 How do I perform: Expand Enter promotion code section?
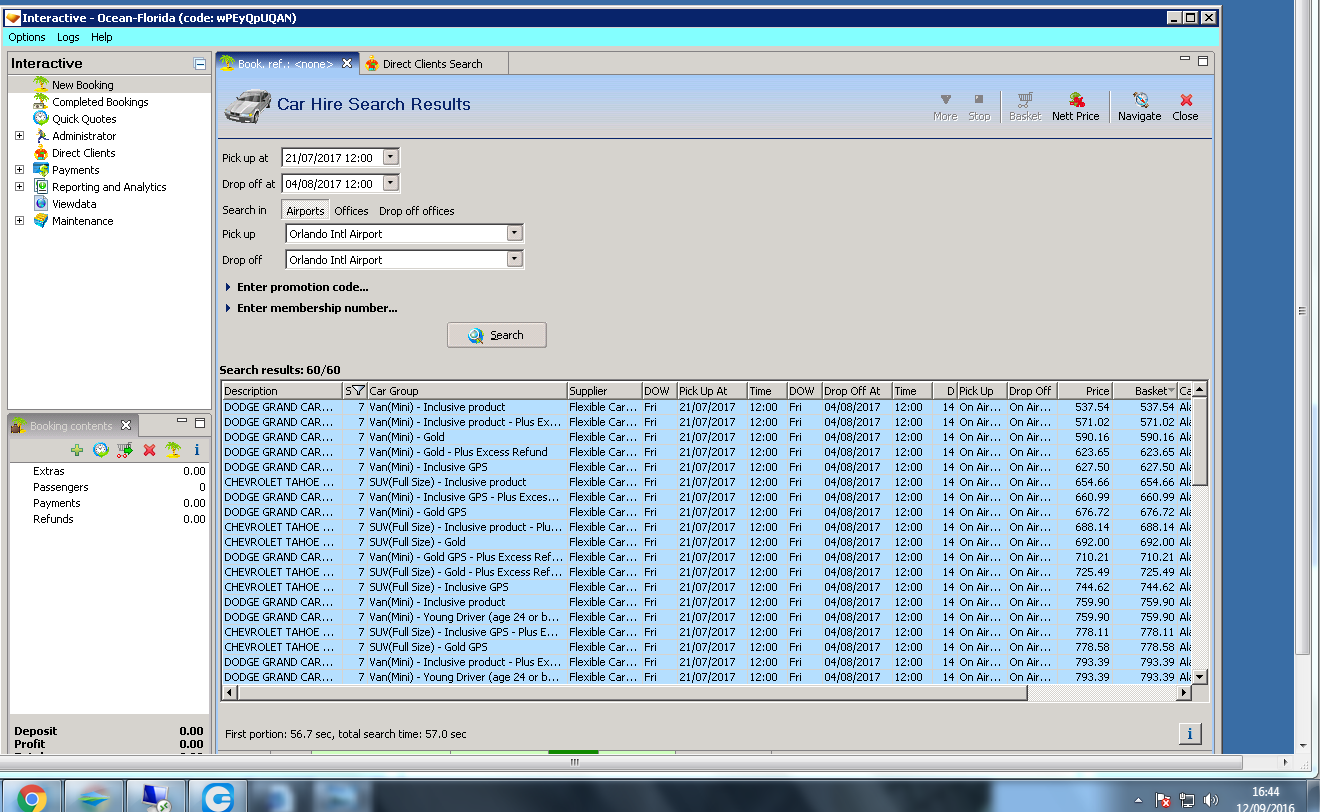[x=297, y=287]
